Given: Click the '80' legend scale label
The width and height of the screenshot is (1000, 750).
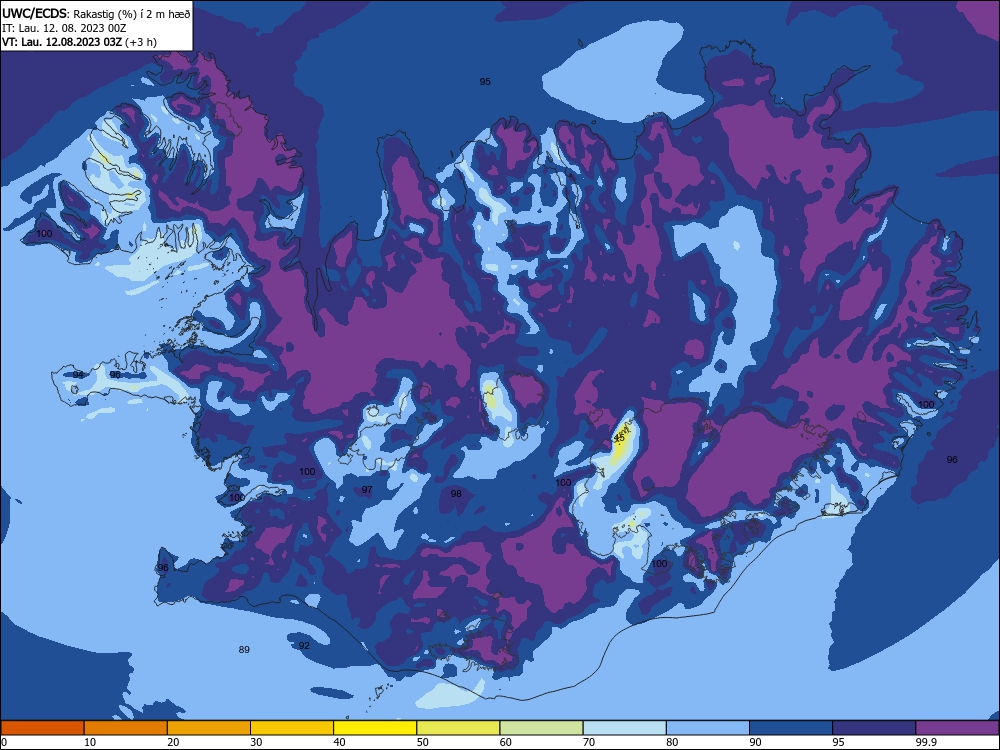Looking at the screenshot, I should click(672, 742).
